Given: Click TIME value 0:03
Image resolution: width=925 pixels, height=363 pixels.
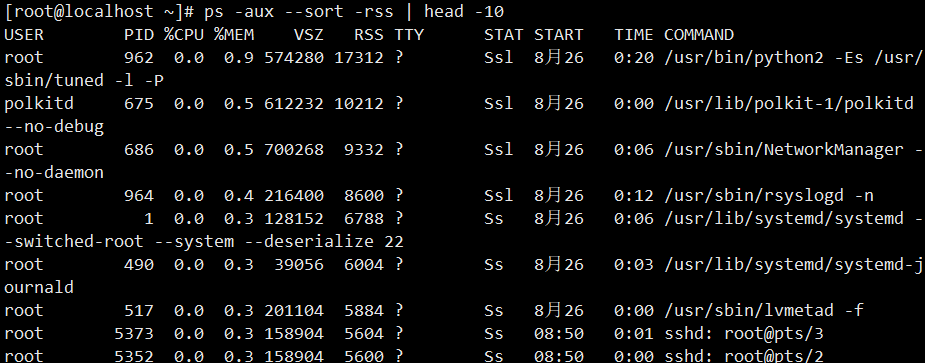Looking at the screenshot, I should 634,264.
